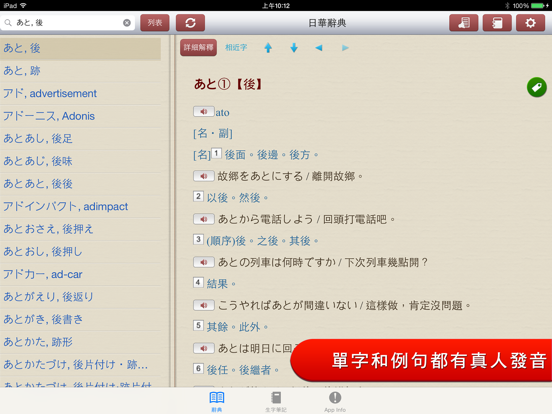Select list entry あとかた, 跡形
The height and width of the screenshot is (414, 552).
click(80, 342)
